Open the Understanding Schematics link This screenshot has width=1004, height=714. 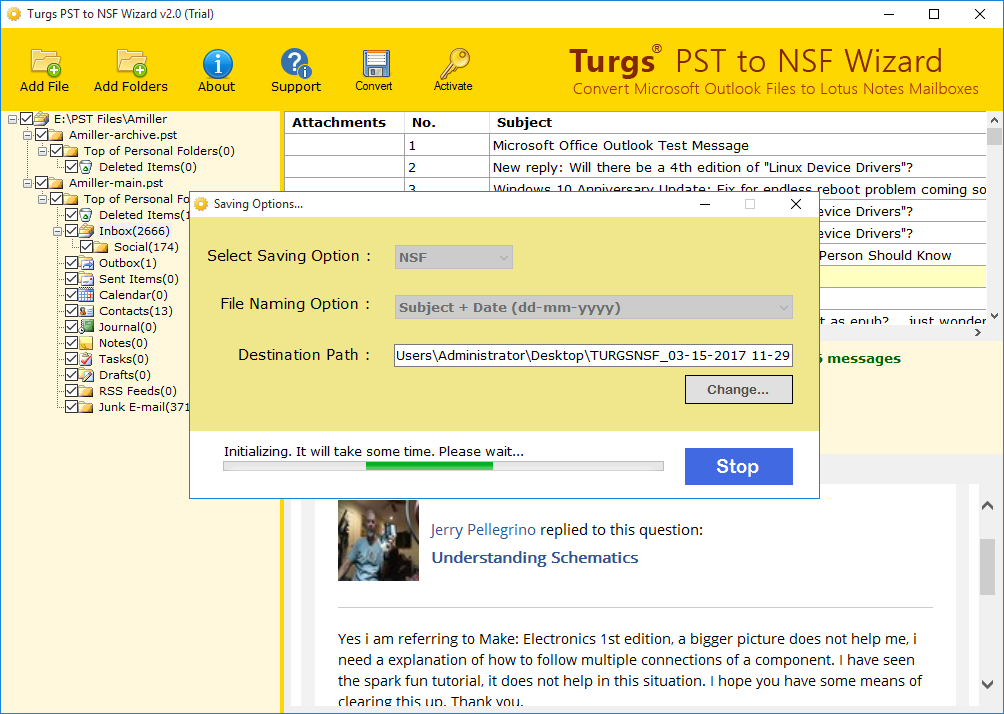(x=535, y=558)
